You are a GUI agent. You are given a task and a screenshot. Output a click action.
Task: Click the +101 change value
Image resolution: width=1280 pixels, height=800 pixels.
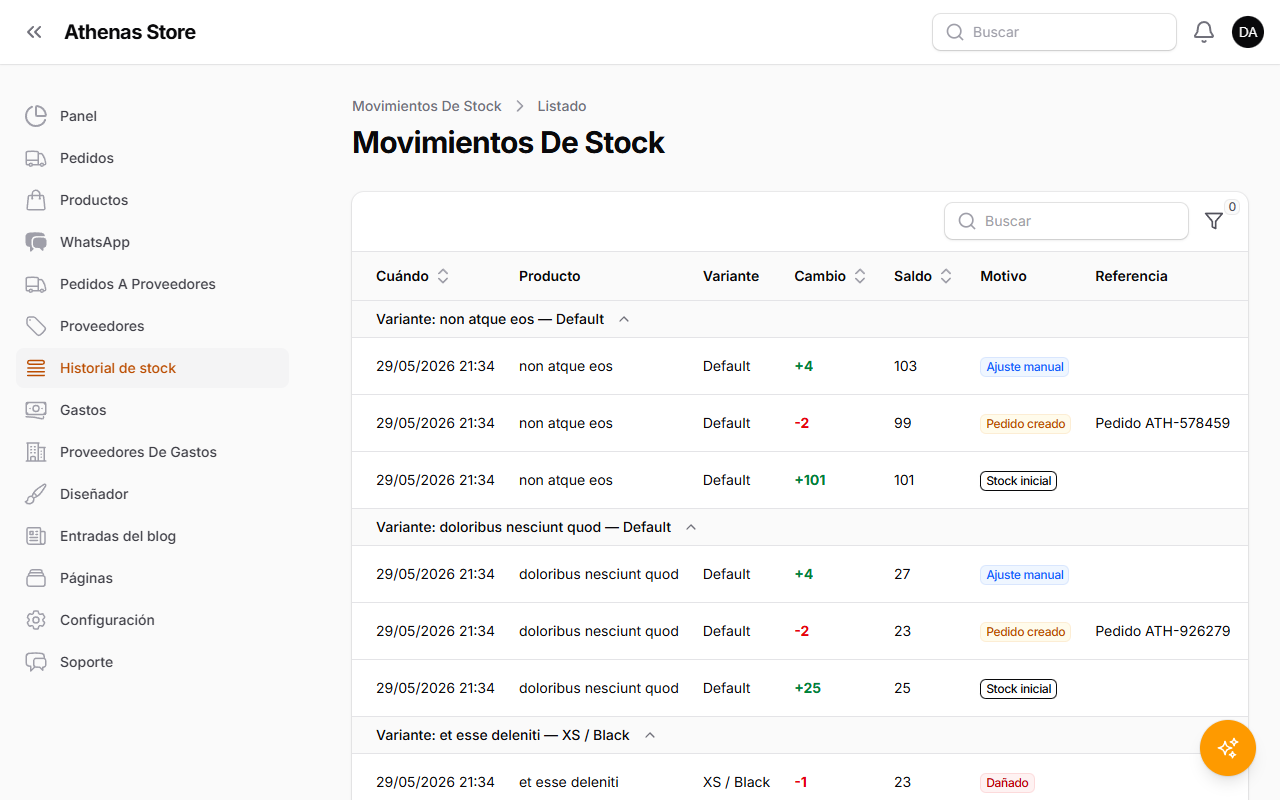click(810, 480)
